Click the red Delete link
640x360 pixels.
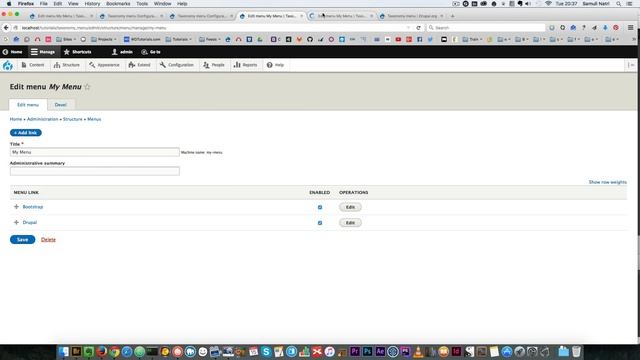[x=48, y=240]
